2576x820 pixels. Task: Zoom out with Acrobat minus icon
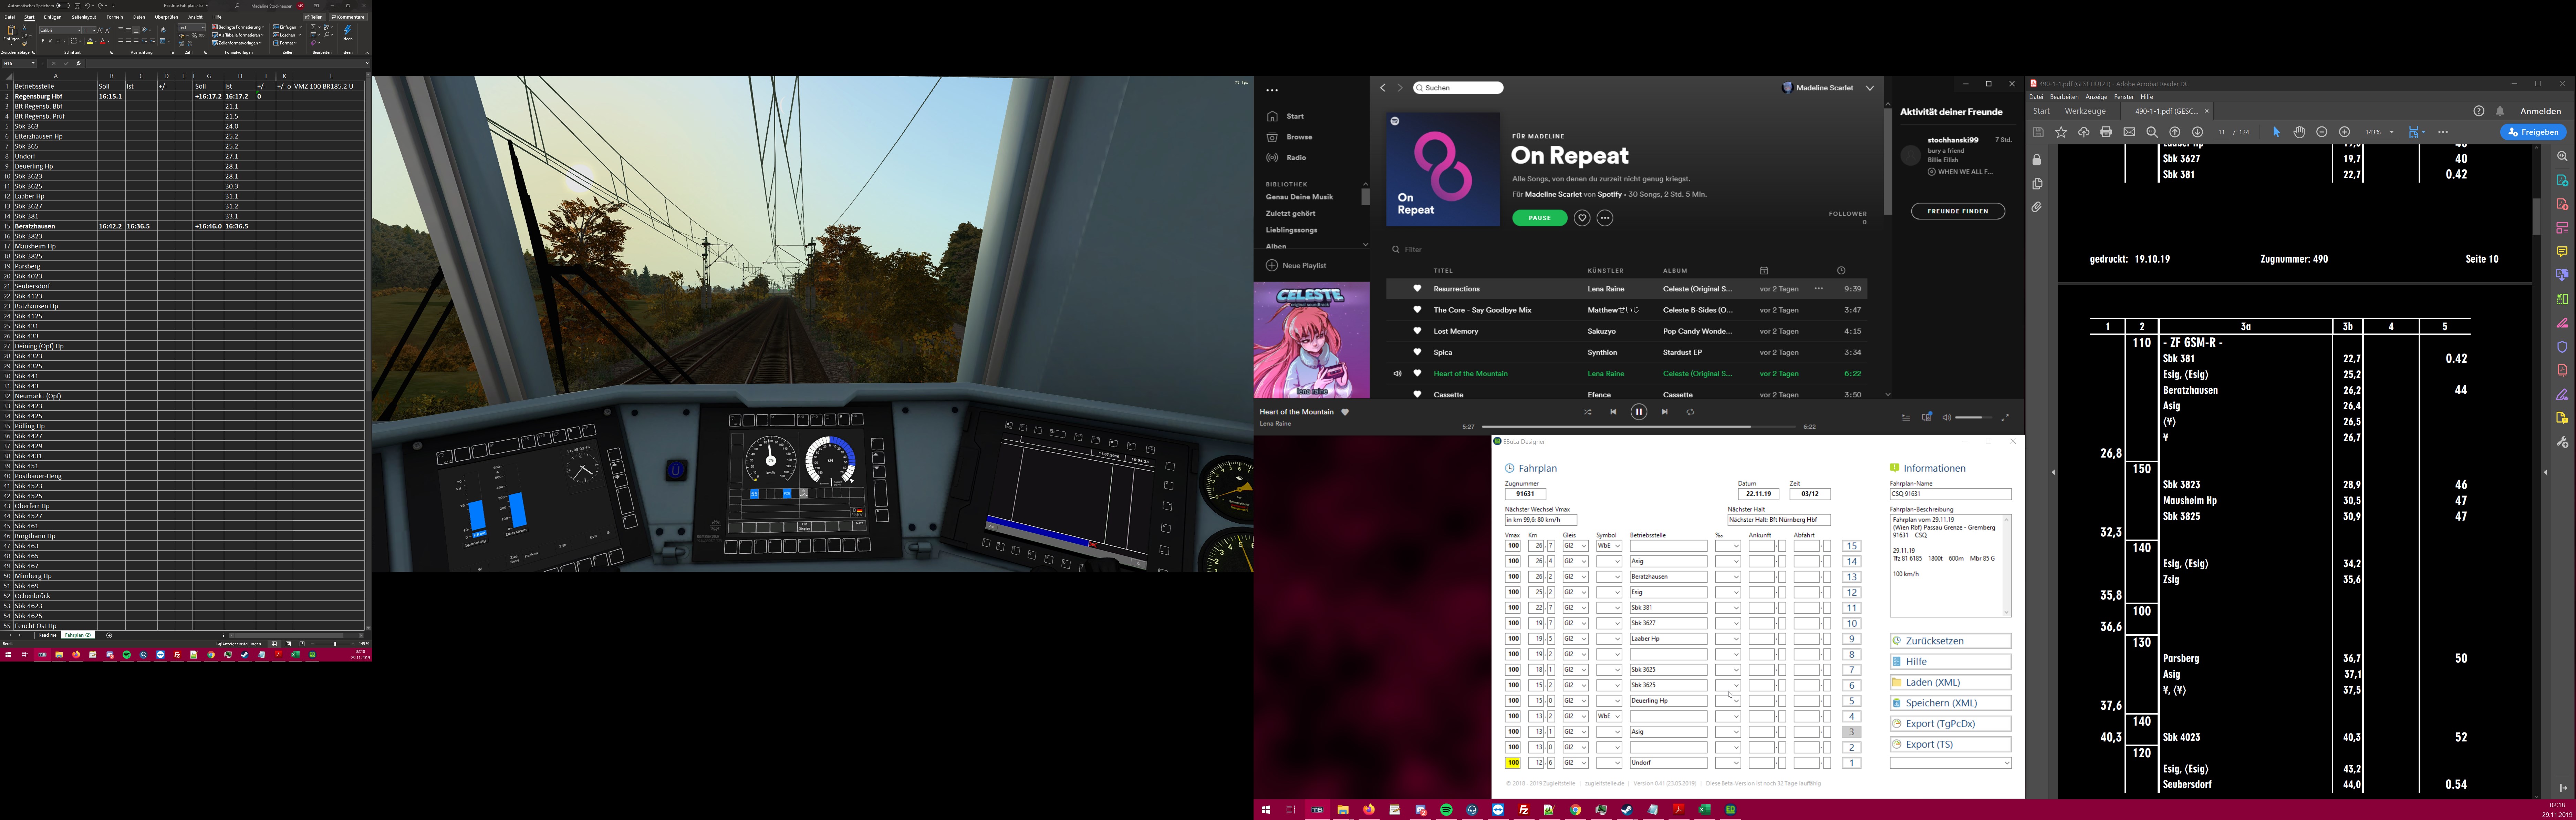pyautogui.click(x=2322, y=132)
